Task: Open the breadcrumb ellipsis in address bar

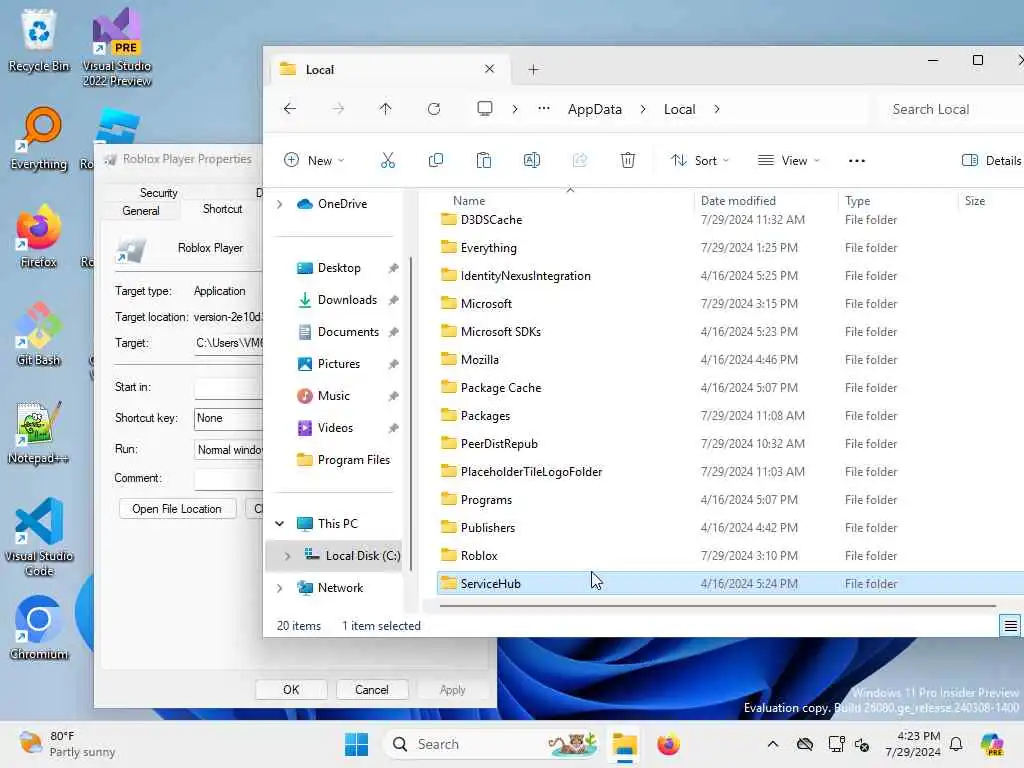Action: pyautogui.click(x=543, y=109)
